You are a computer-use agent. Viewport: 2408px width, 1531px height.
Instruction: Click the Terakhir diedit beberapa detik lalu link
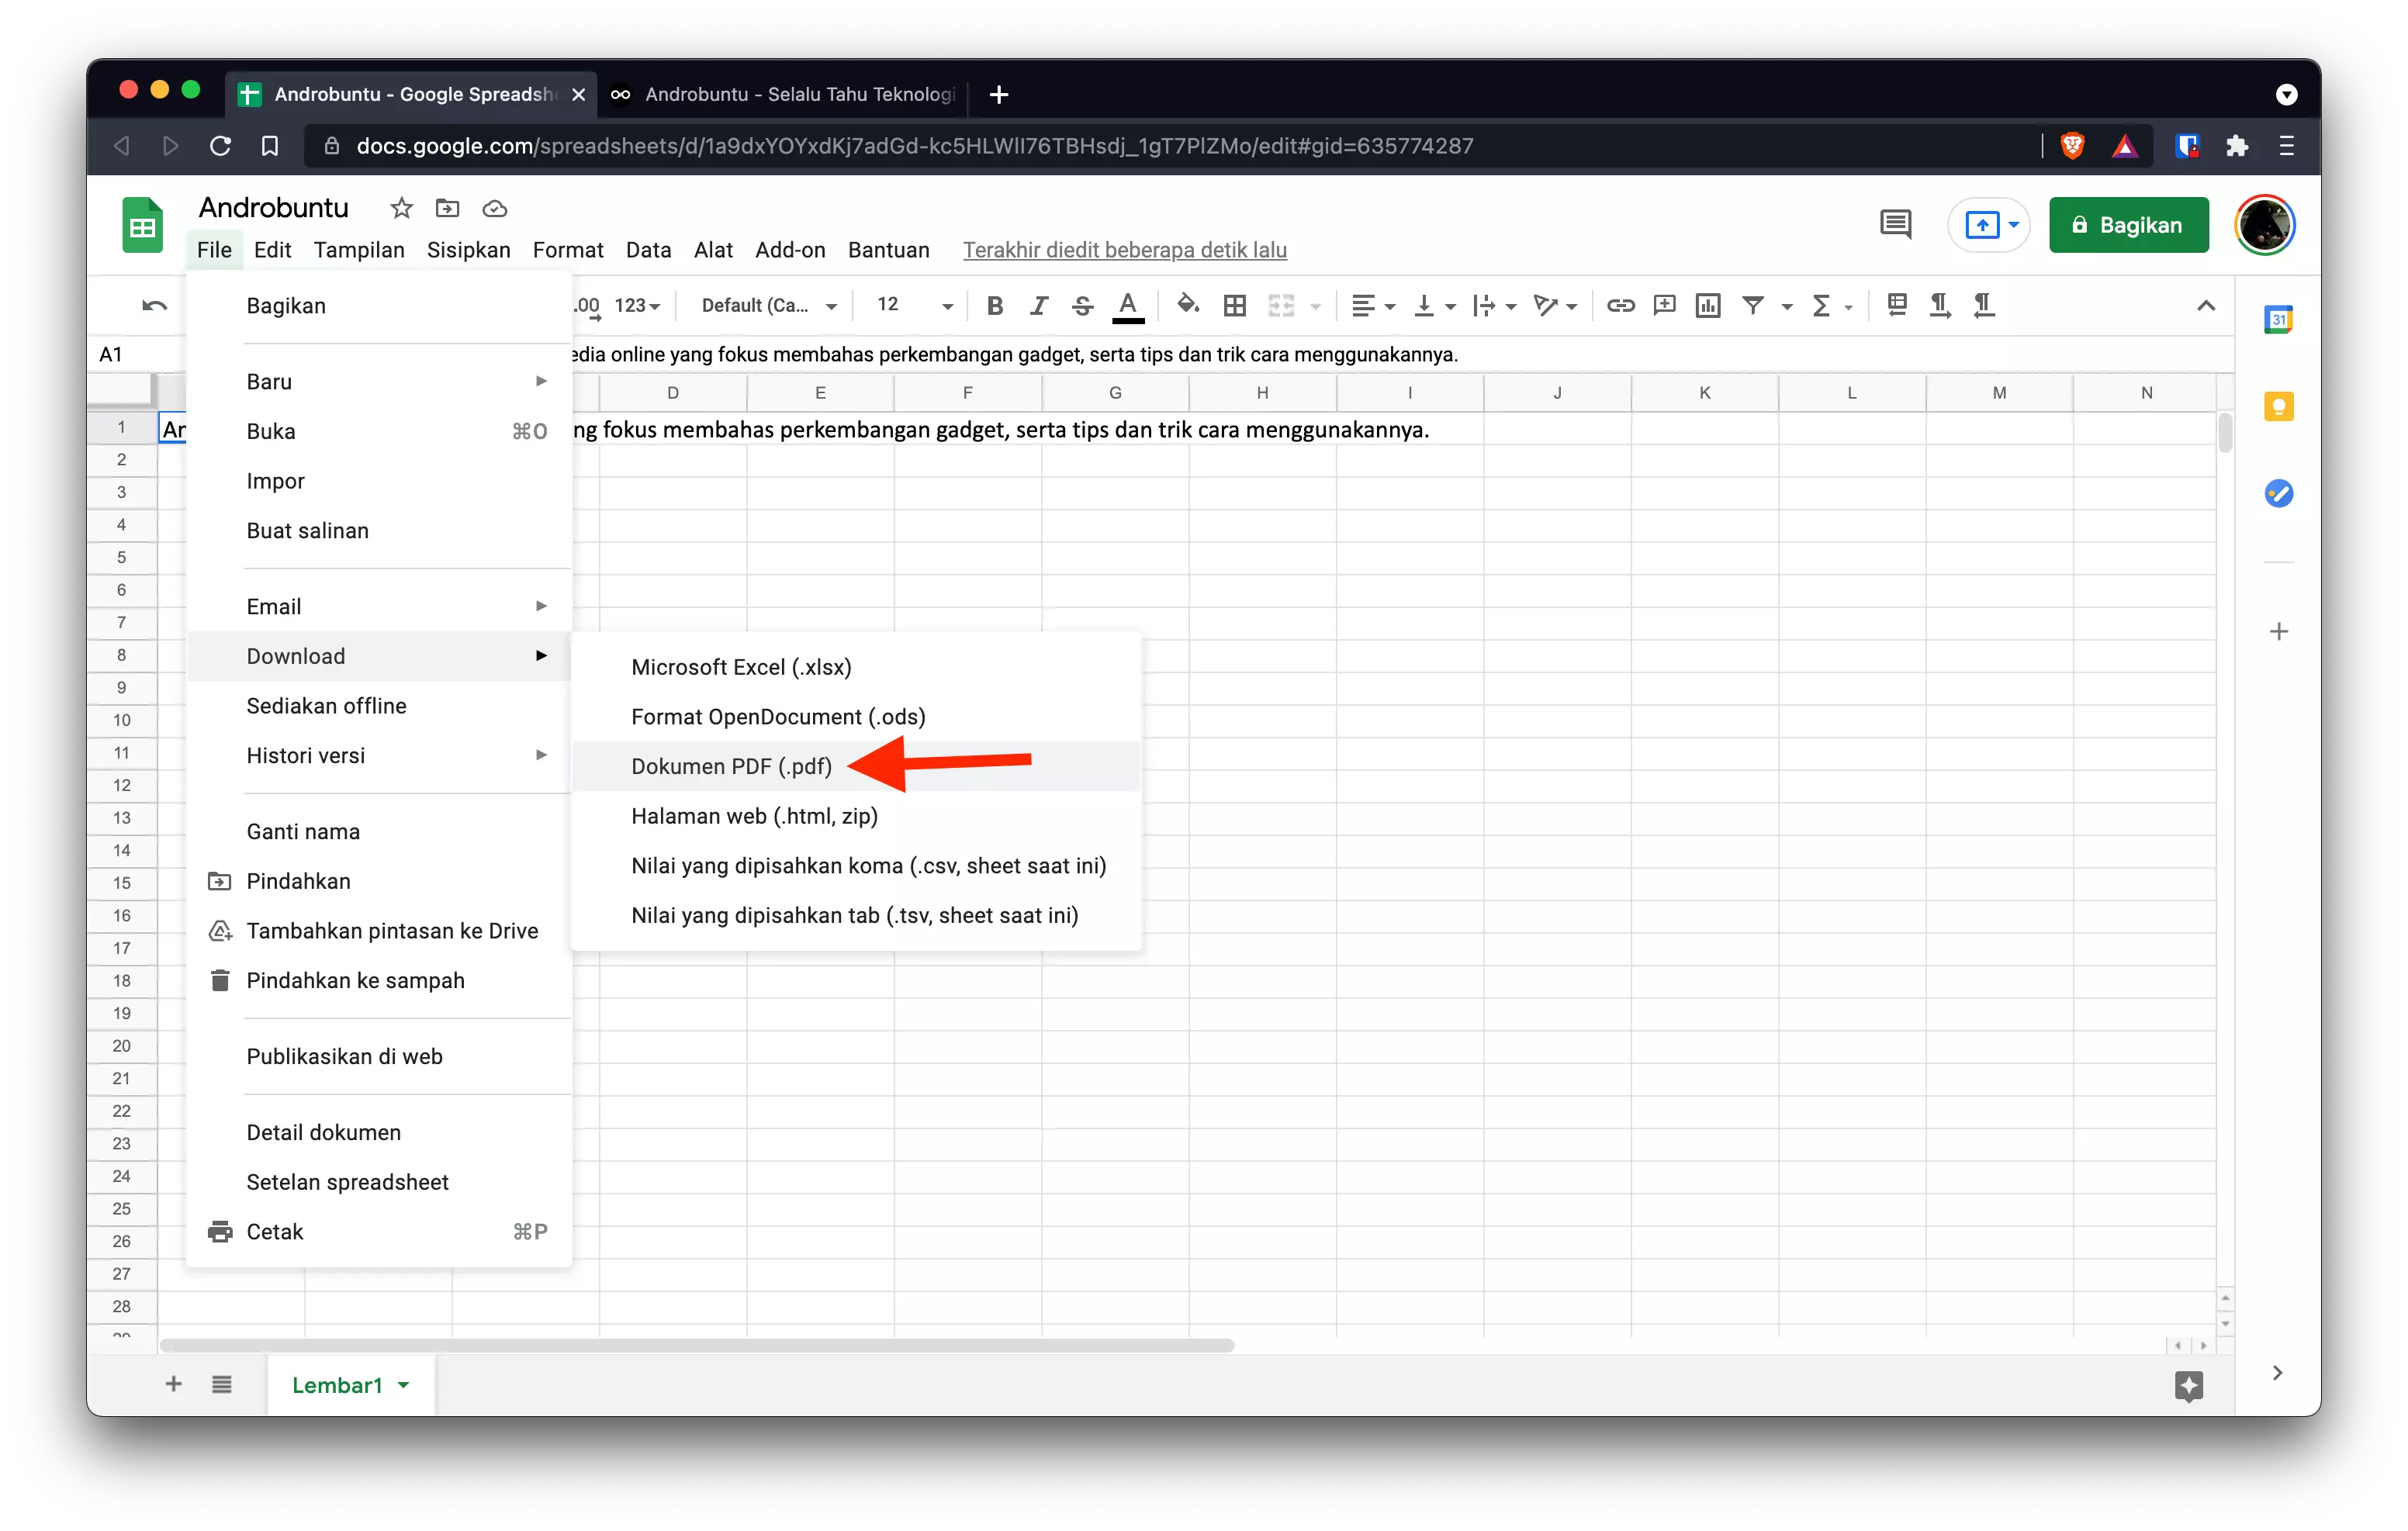pyautogui.click(x=1124, y=250)
